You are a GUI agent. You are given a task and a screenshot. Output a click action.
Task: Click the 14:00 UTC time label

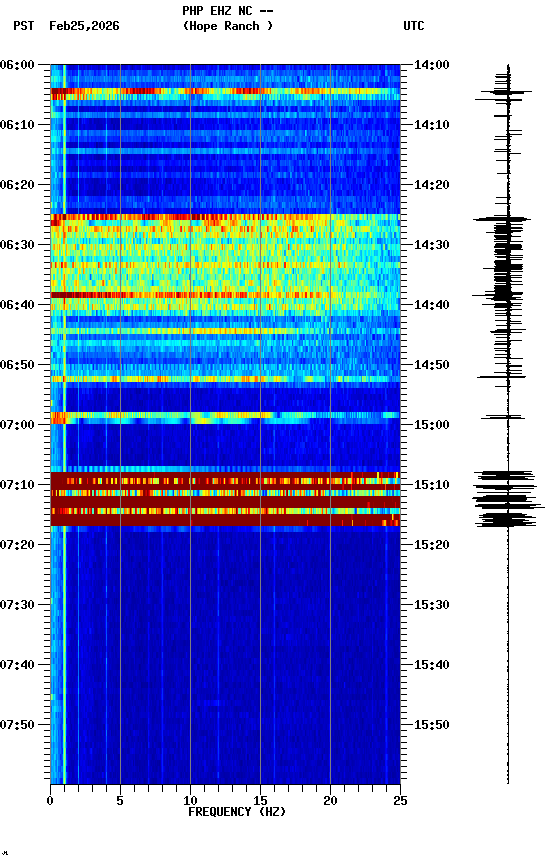(x=432, y=65)
